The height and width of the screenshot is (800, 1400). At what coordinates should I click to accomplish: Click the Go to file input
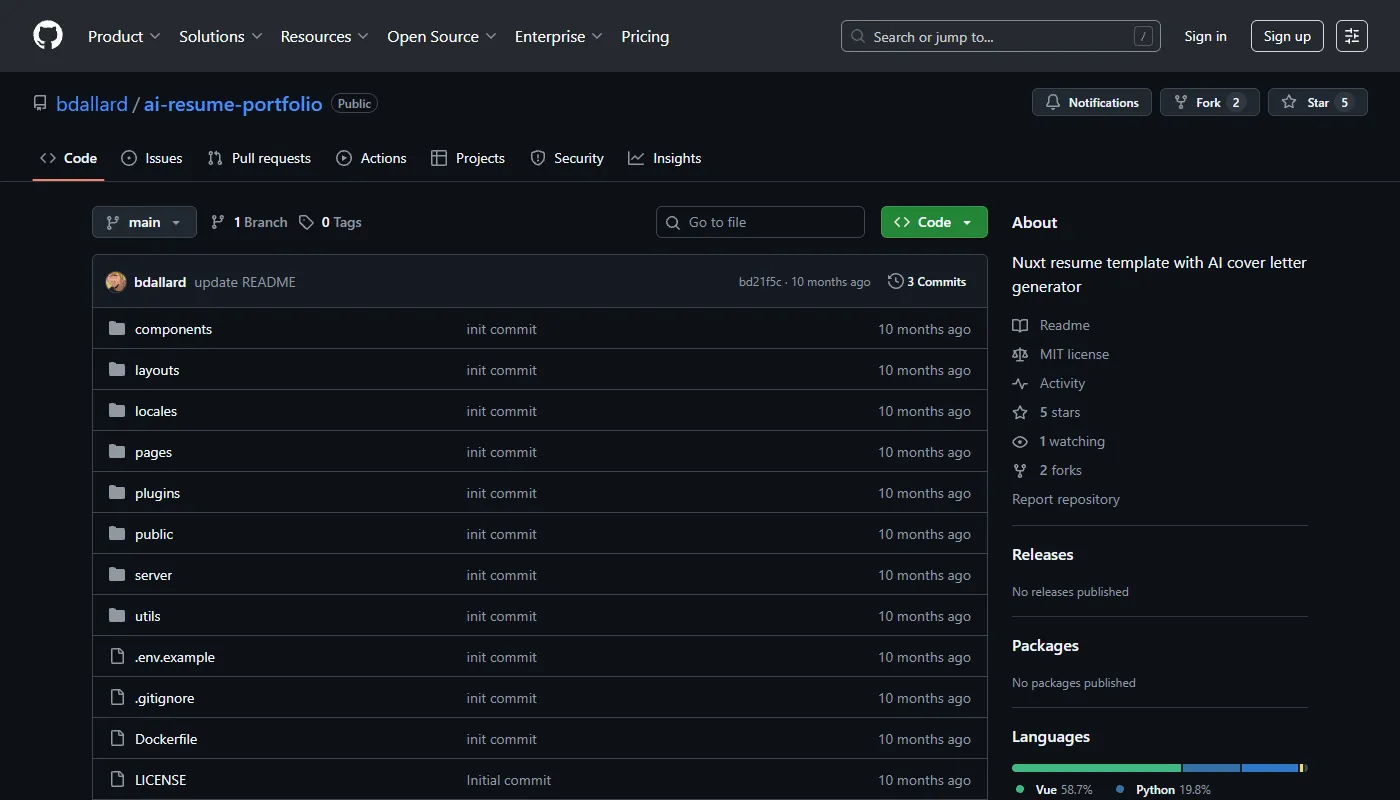(x=760, y=222)
